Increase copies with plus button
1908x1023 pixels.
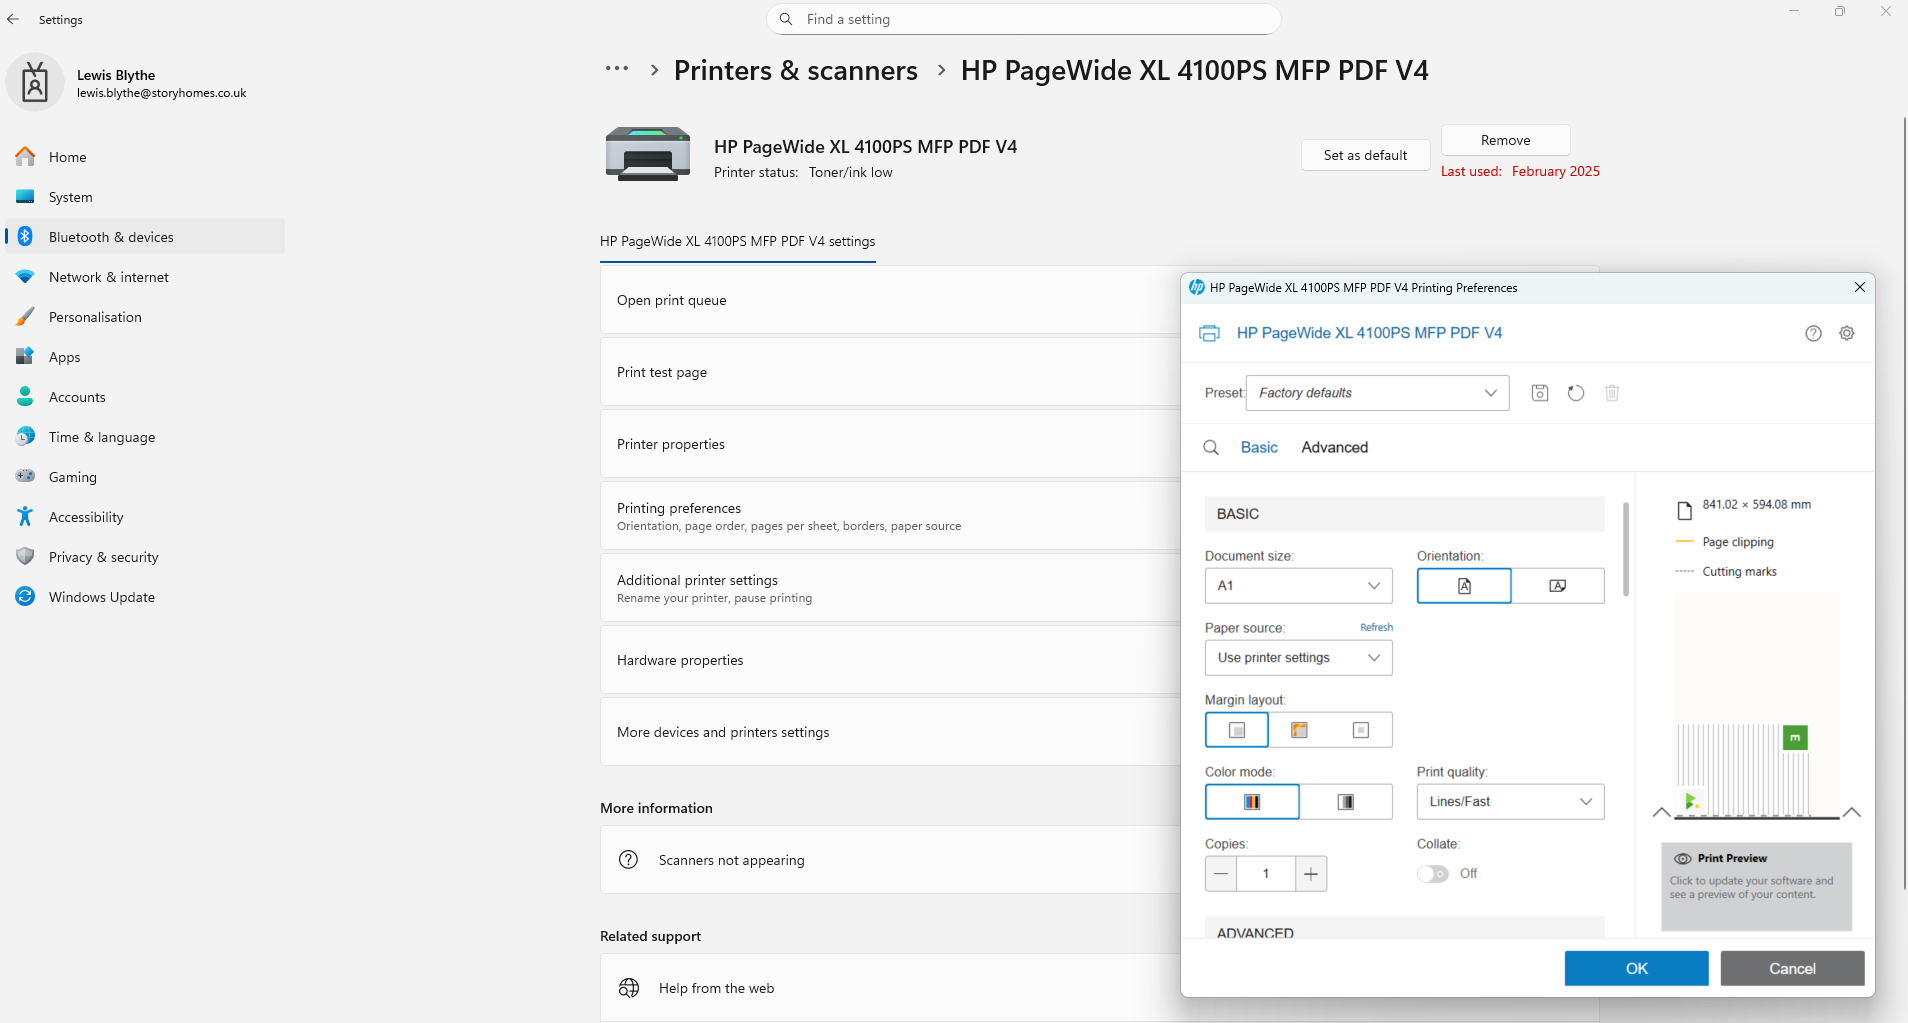point(1311,874)
